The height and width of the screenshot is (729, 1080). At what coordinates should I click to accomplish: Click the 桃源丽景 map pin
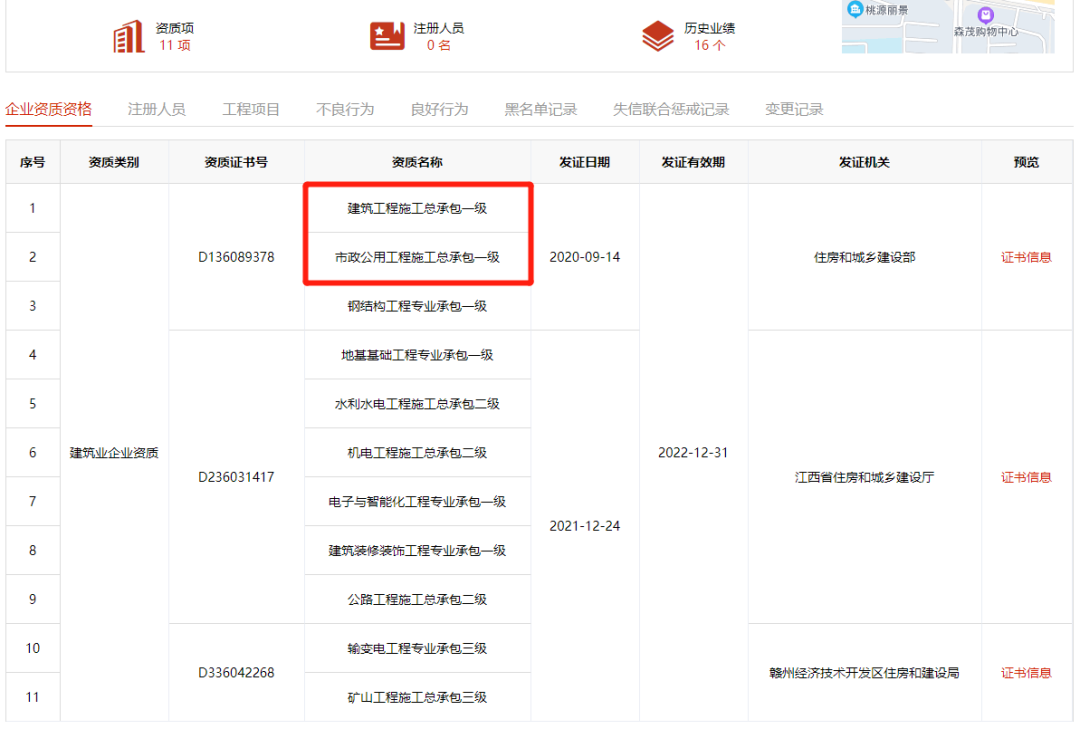pyautogui.click(x=855, y=10)
